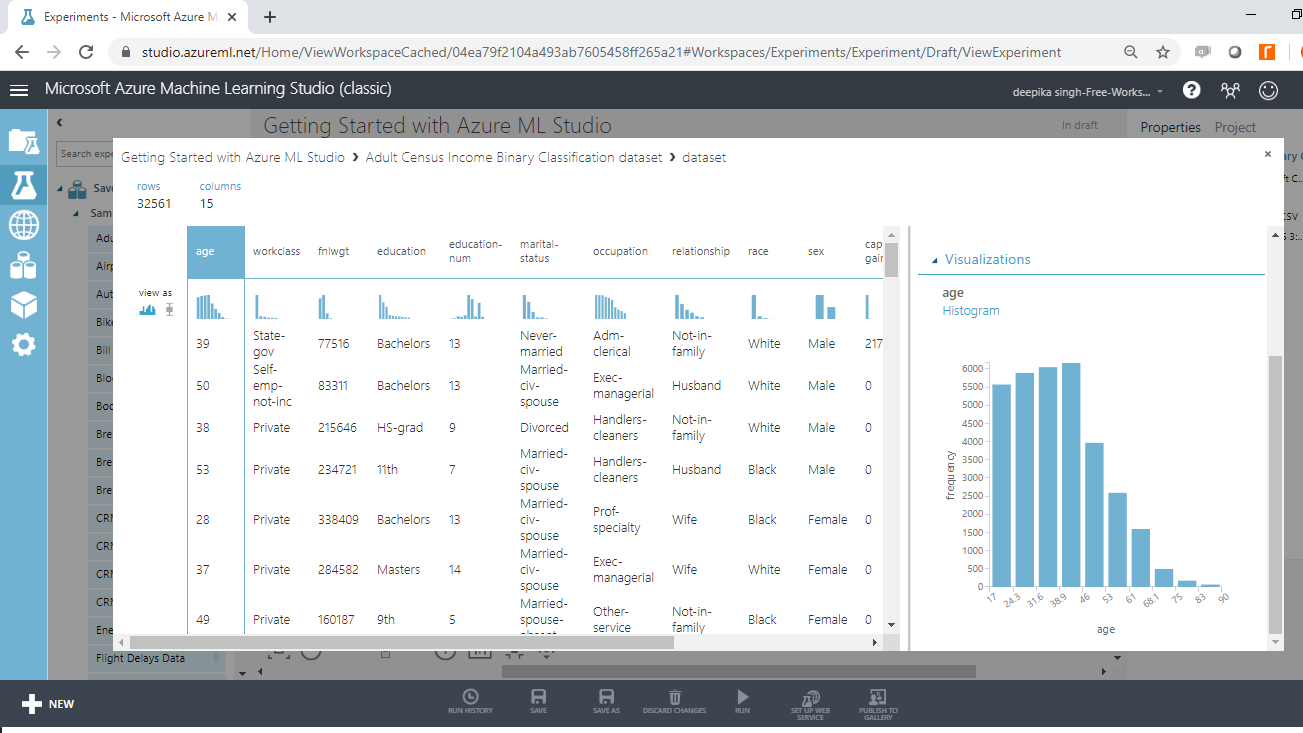Collapse the Visualizations section triangle
Image resolution: width=1303 pixels, height=733 pixels.
point(935,260)
